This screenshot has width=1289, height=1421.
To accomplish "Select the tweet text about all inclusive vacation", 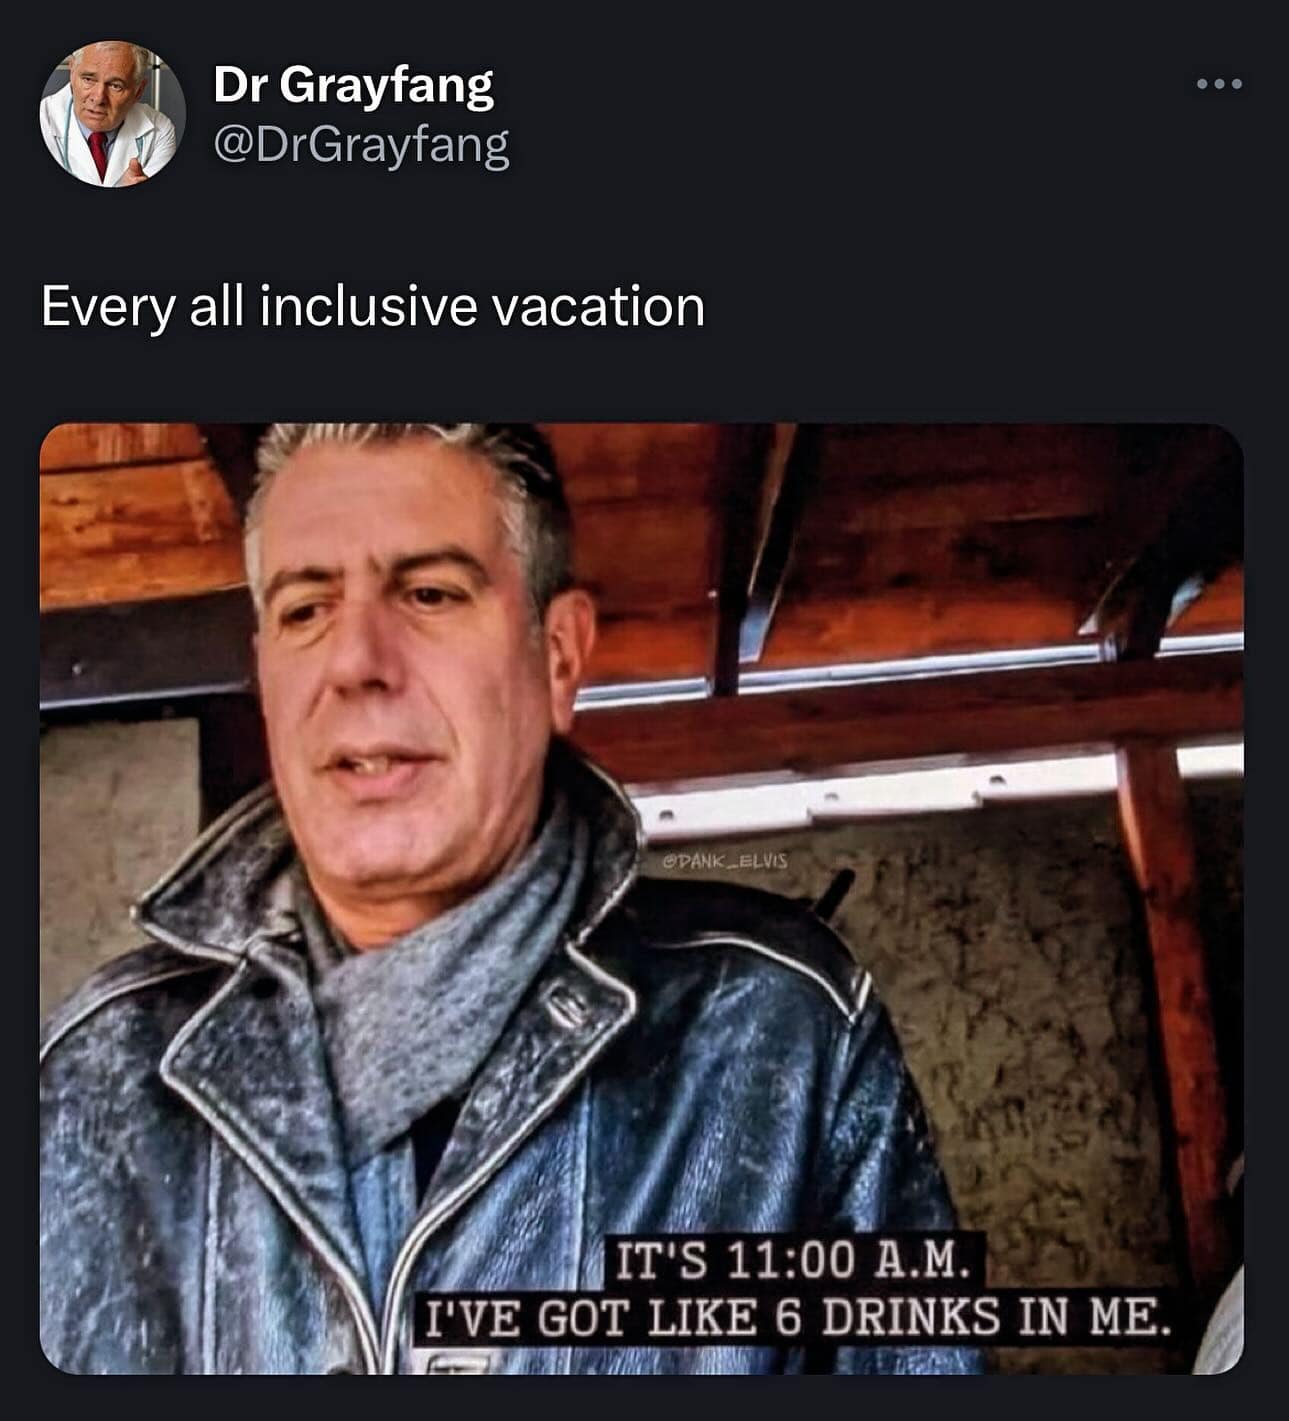I will pos(373,306).
